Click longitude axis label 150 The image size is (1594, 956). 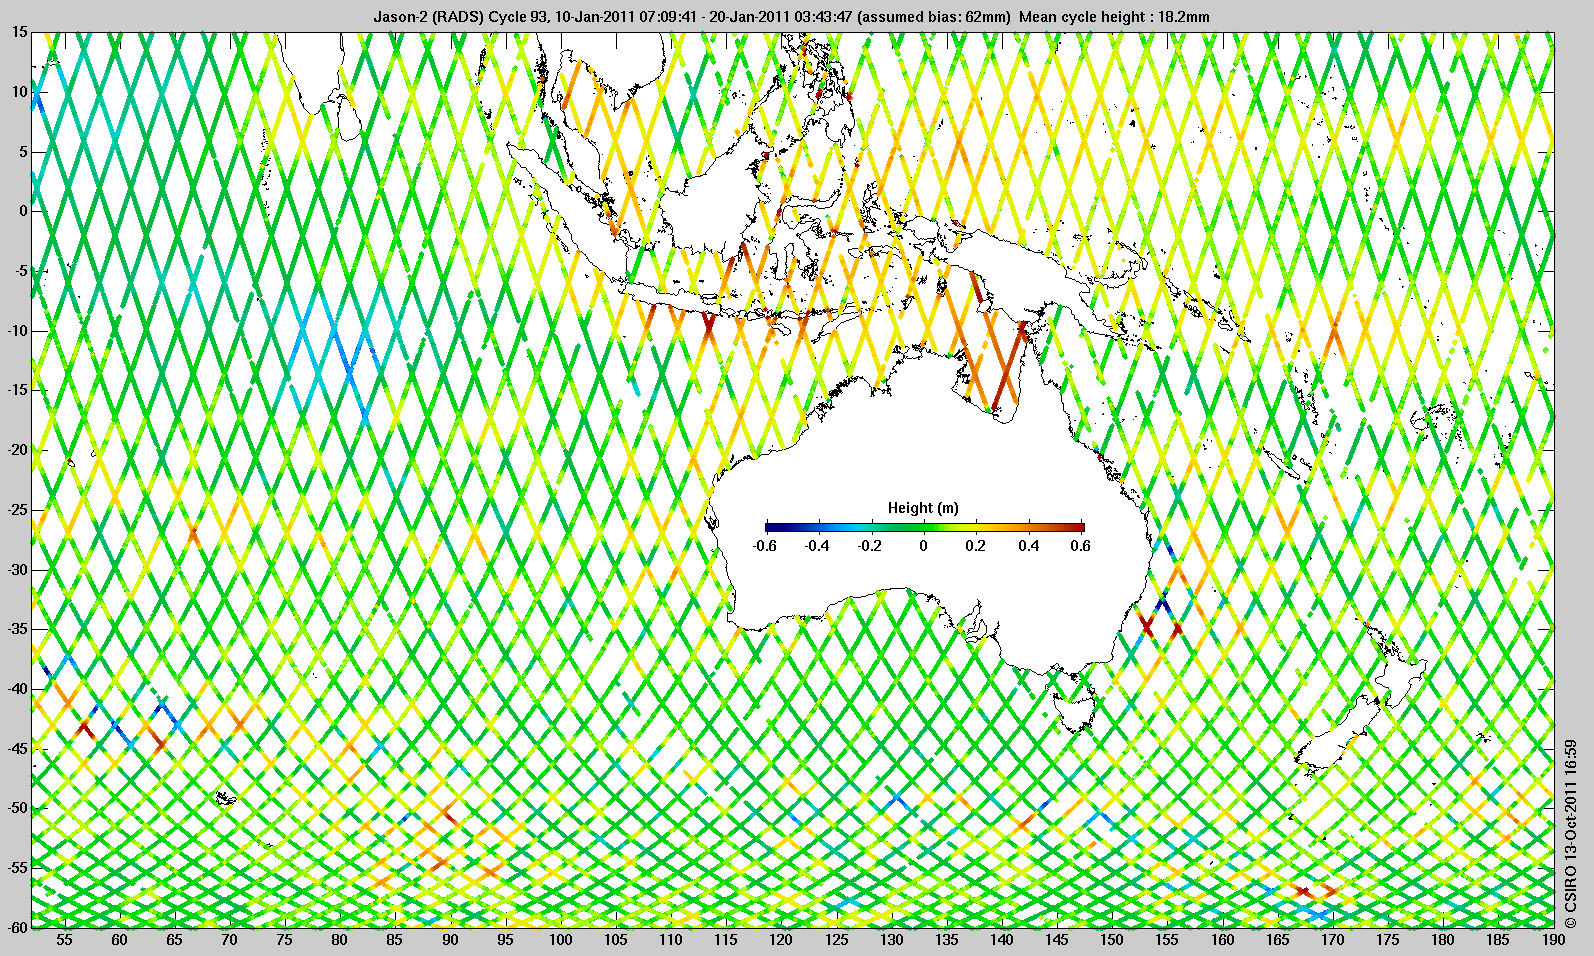[1112, 940]
